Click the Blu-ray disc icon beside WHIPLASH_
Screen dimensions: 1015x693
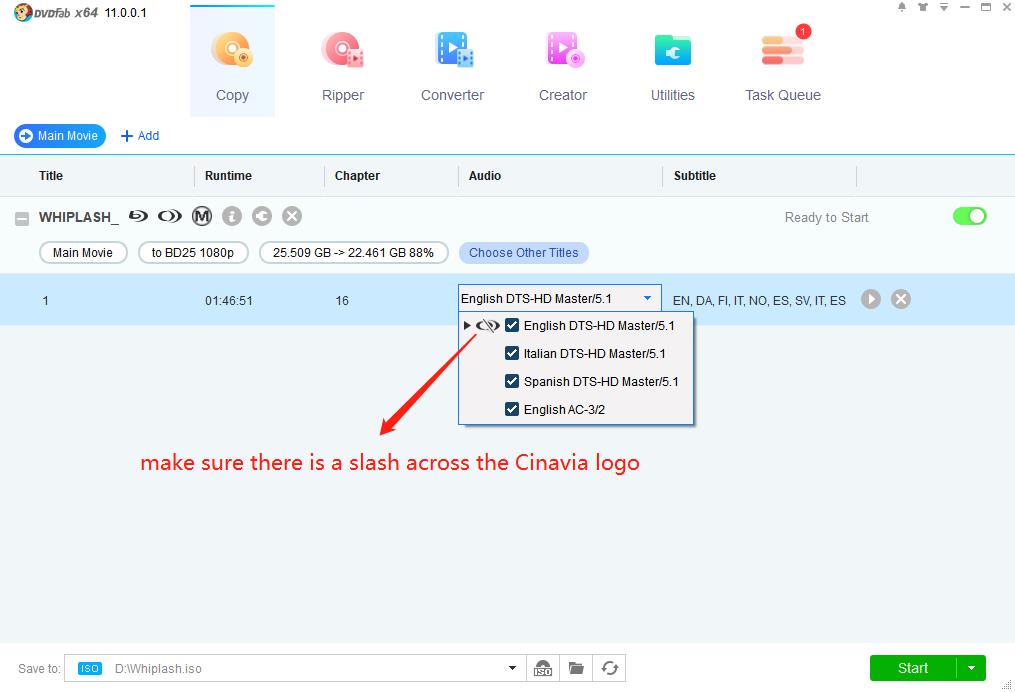click(x=138, y=216)
